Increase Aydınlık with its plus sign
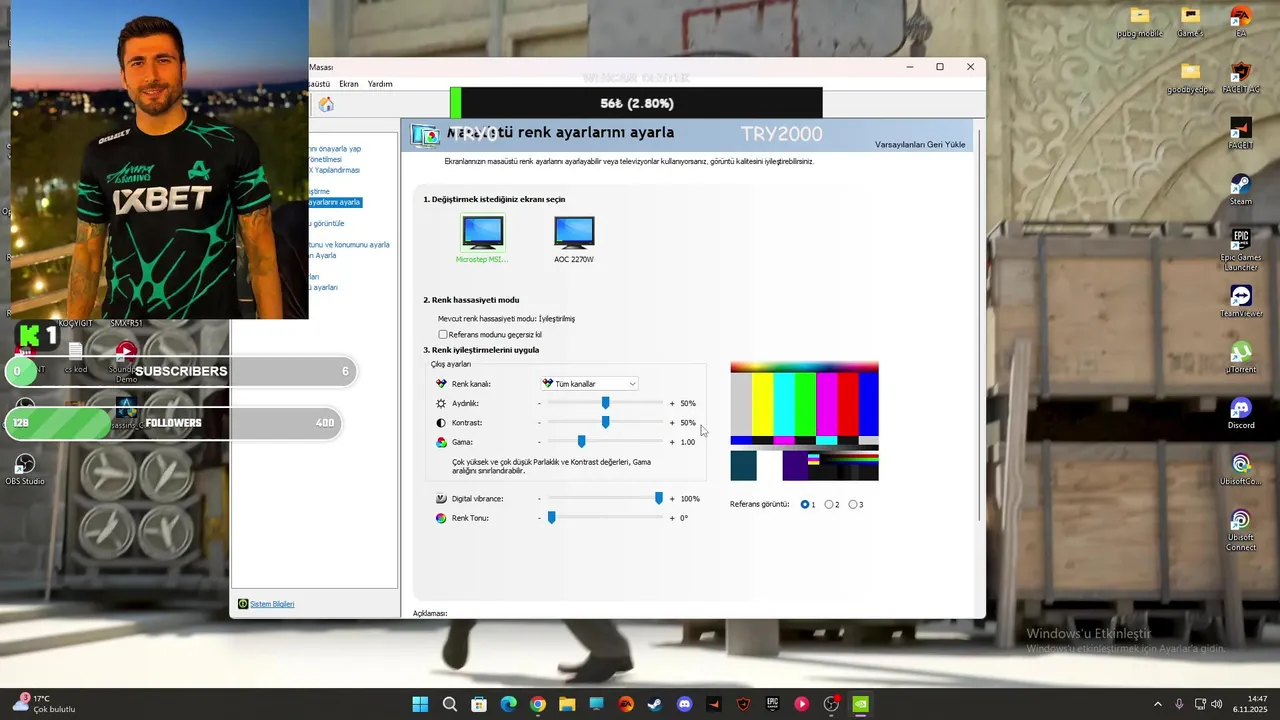The height and width of the screenshot is (720, 1280). coord(672,404)
